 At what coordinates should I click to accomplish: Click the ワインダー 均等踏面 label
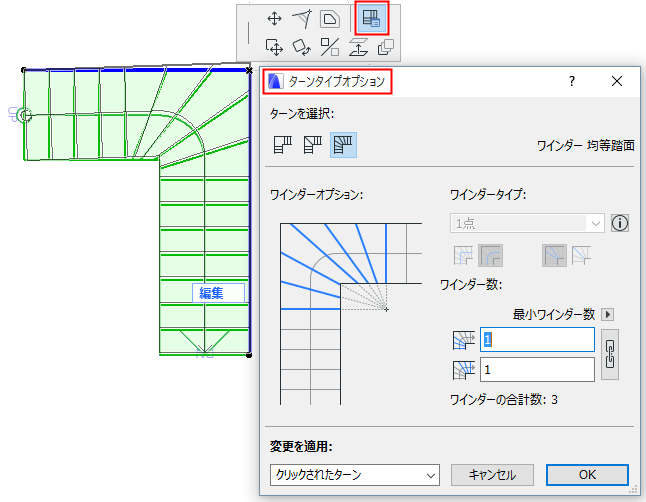(x=585, y=145)
